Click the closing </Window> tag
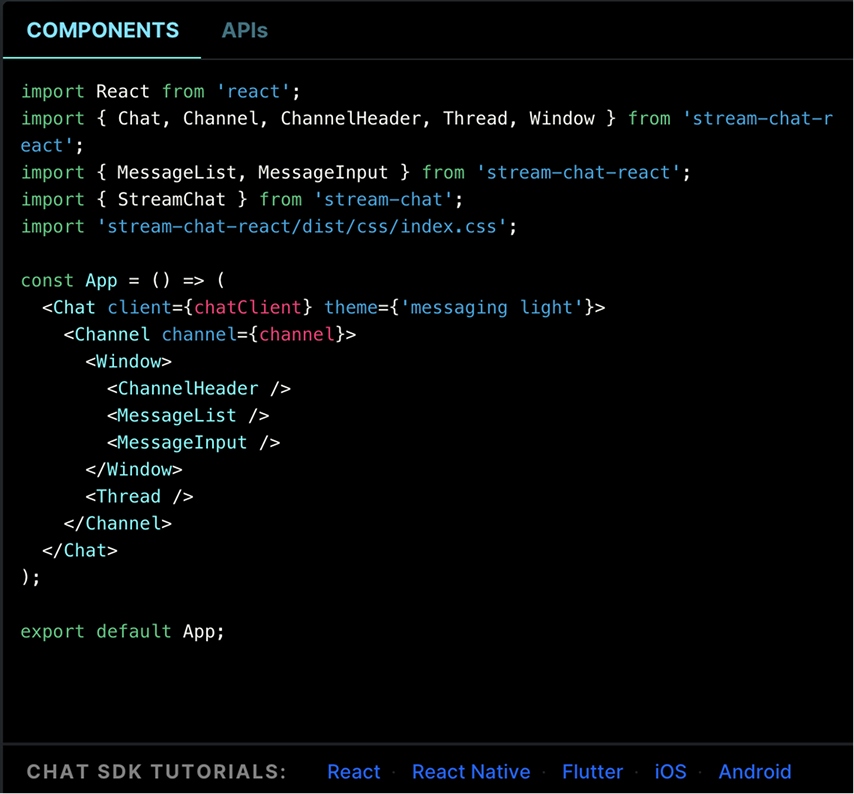Image resolution: width=854 pixels, height=794 pixels. [x=134, y=469]
